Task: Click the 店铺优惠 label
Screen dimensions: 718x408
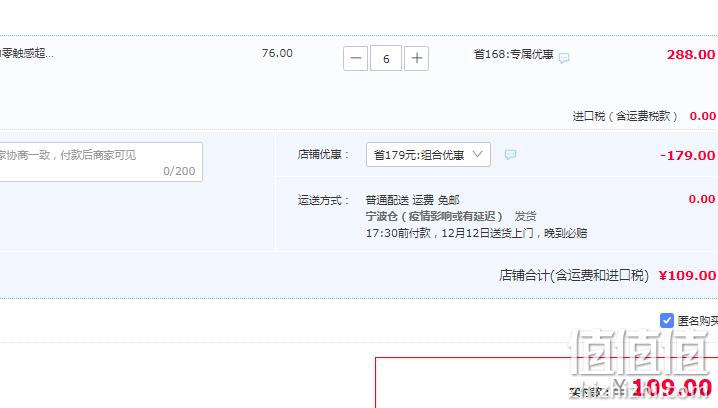Action: coord(323,154)
